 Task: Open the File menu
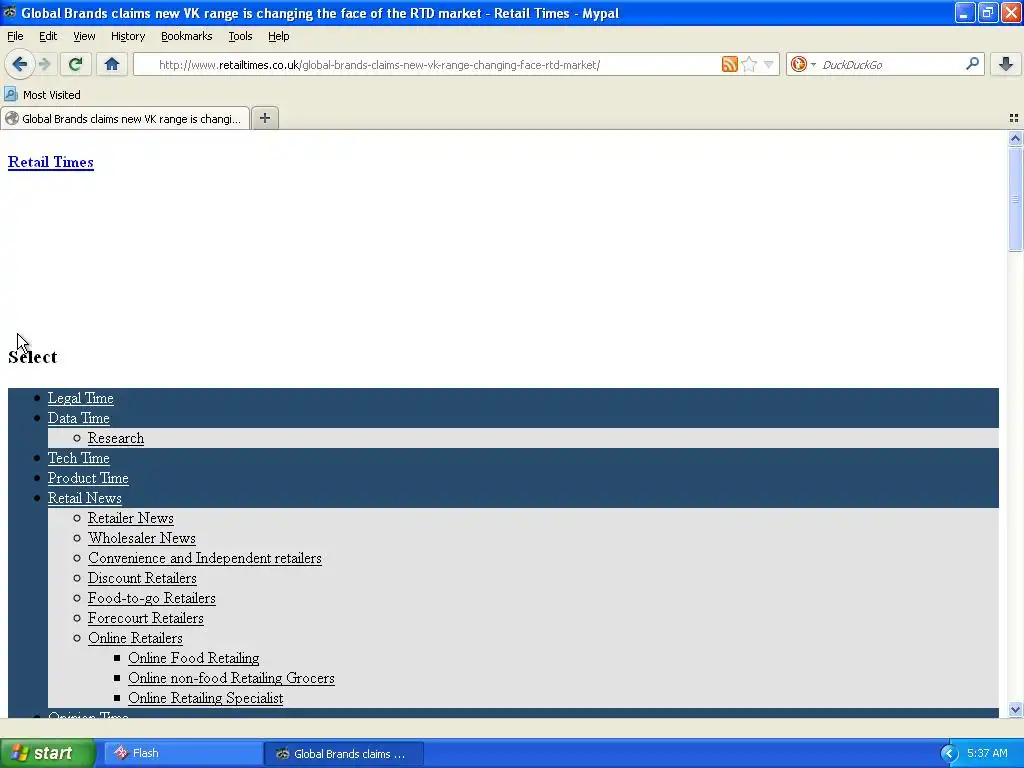tap(15, 36)
